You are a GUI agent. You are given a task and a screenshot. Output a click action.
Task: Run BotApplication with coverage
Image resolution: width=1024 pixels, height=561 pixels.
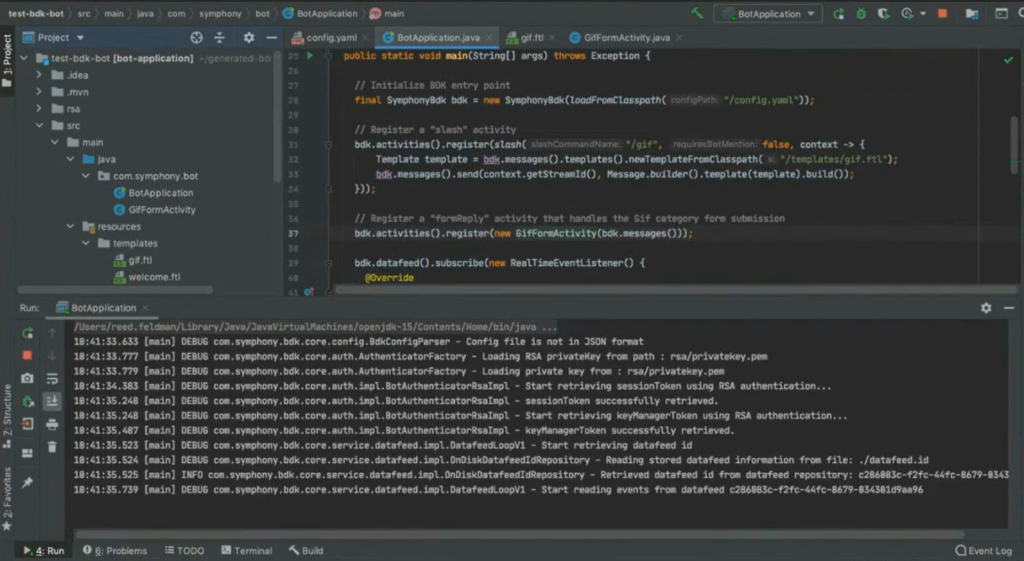(882, 14)
